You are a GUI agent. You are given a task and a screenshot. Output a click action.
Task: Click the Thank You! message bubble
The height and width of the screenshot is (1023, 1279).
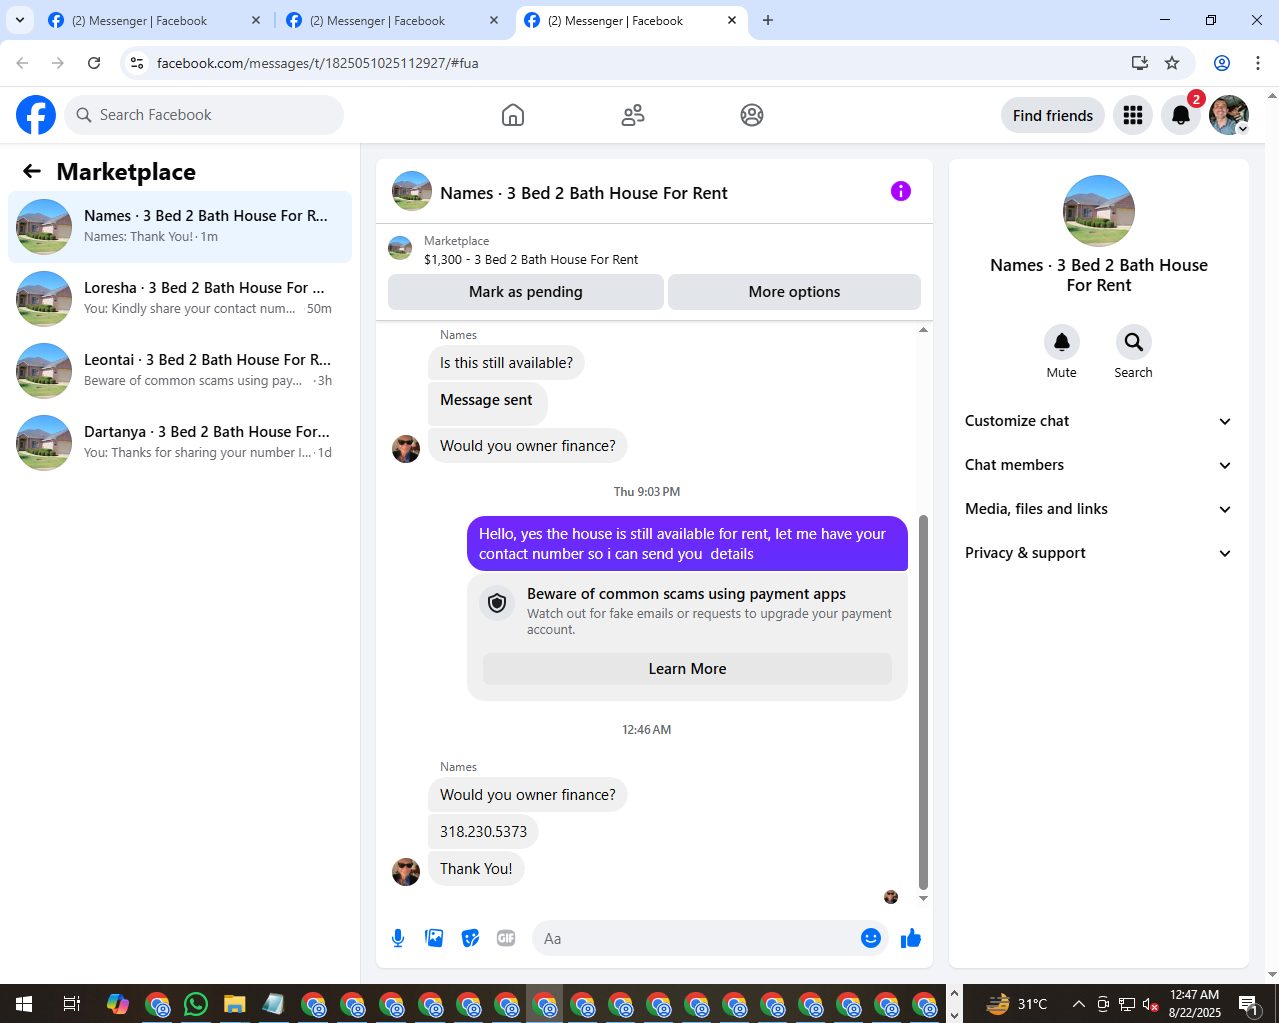click(x=476, y=869)
